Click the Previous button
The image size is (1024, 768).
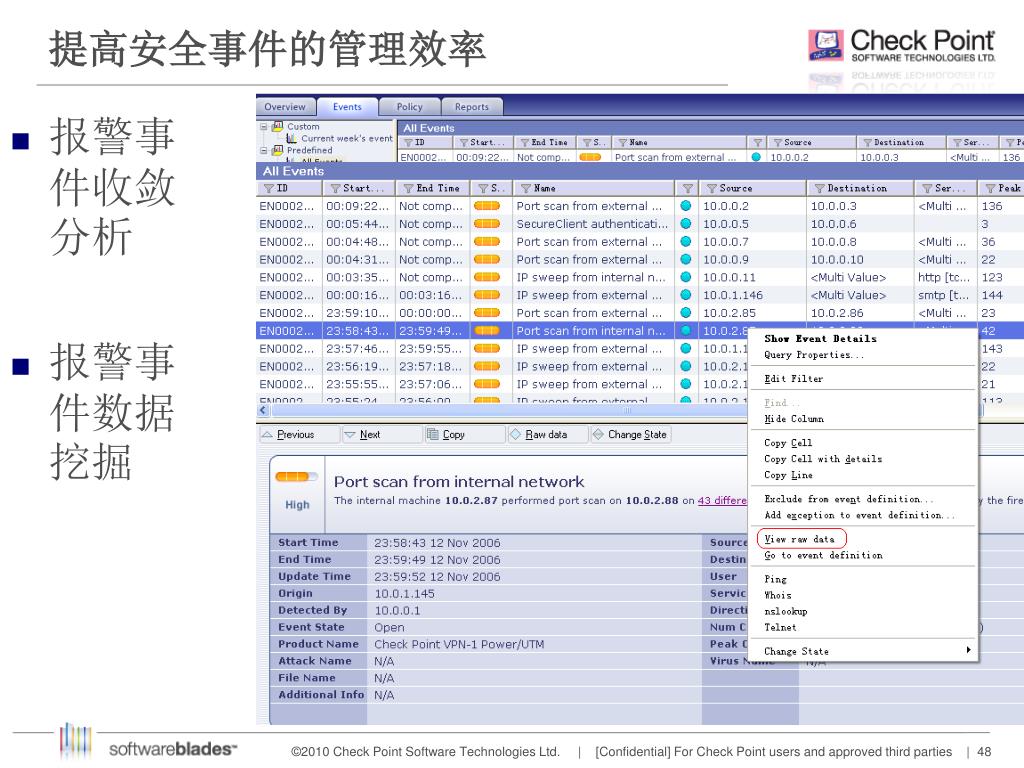coord(300,434)
